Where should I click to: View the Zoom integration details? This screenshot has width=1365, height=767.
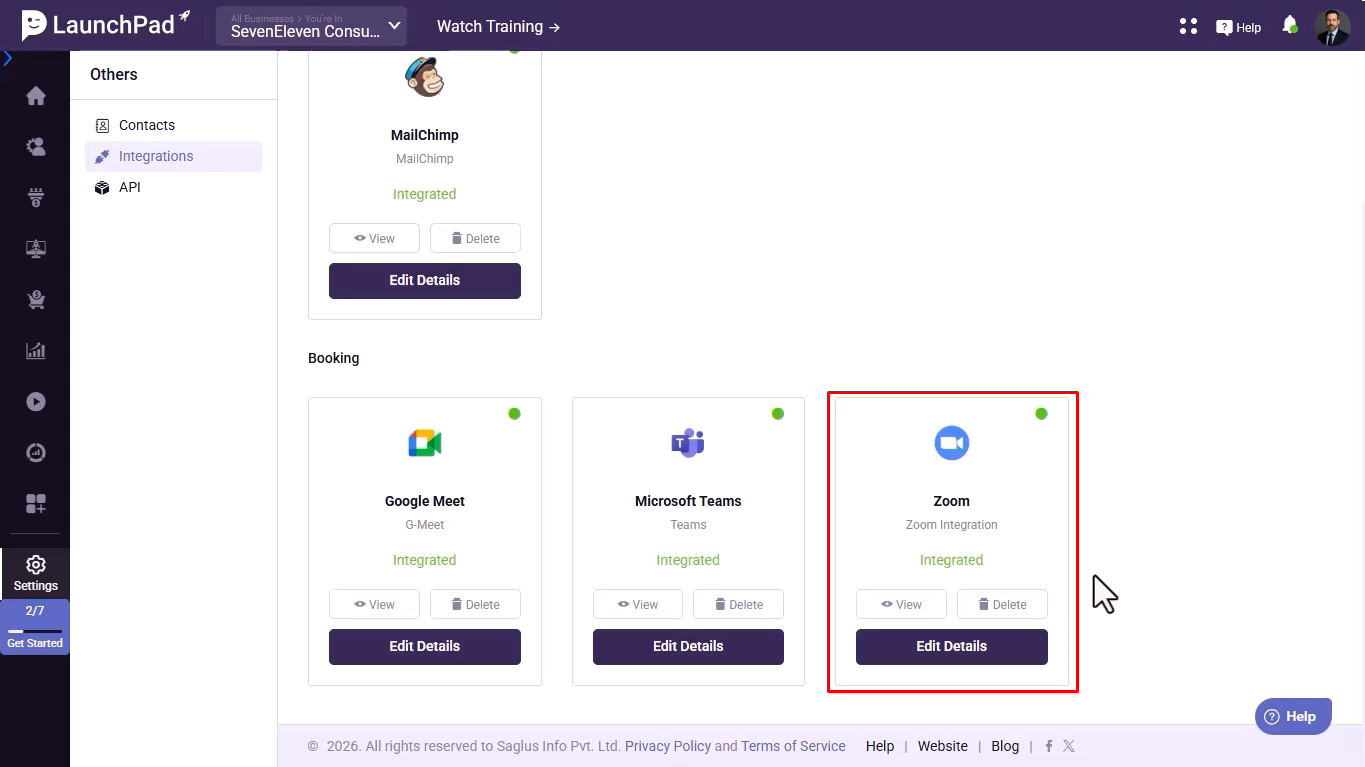[900, 604]
